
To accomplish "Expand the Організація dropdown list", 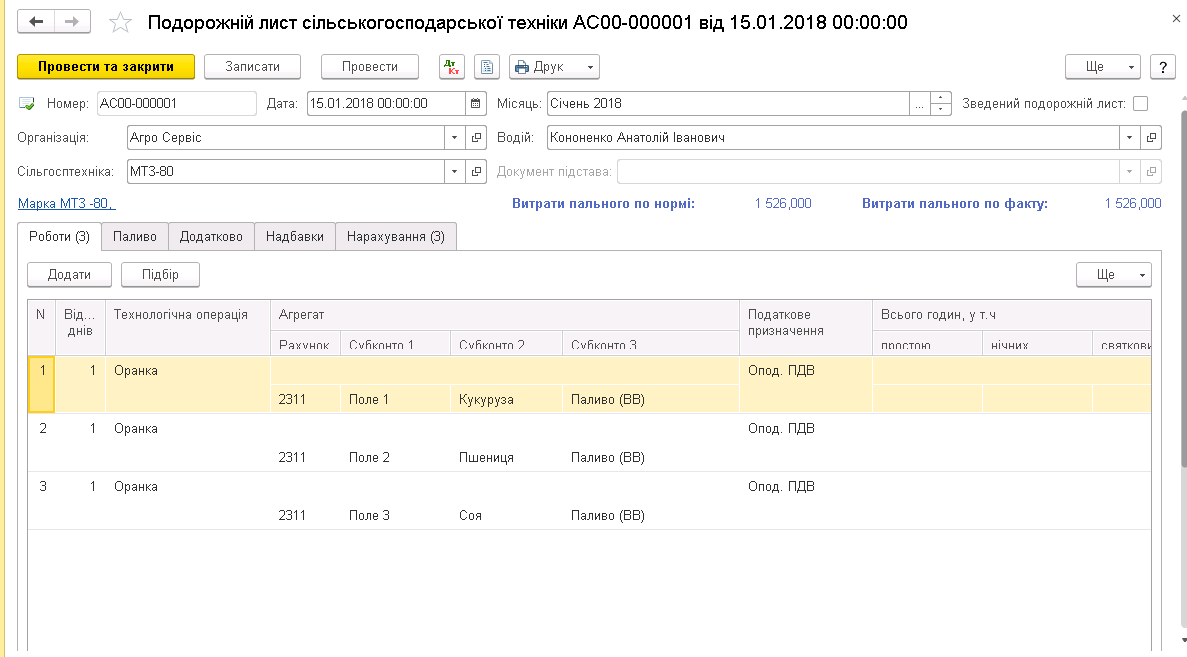I will [x=454, y=138].
